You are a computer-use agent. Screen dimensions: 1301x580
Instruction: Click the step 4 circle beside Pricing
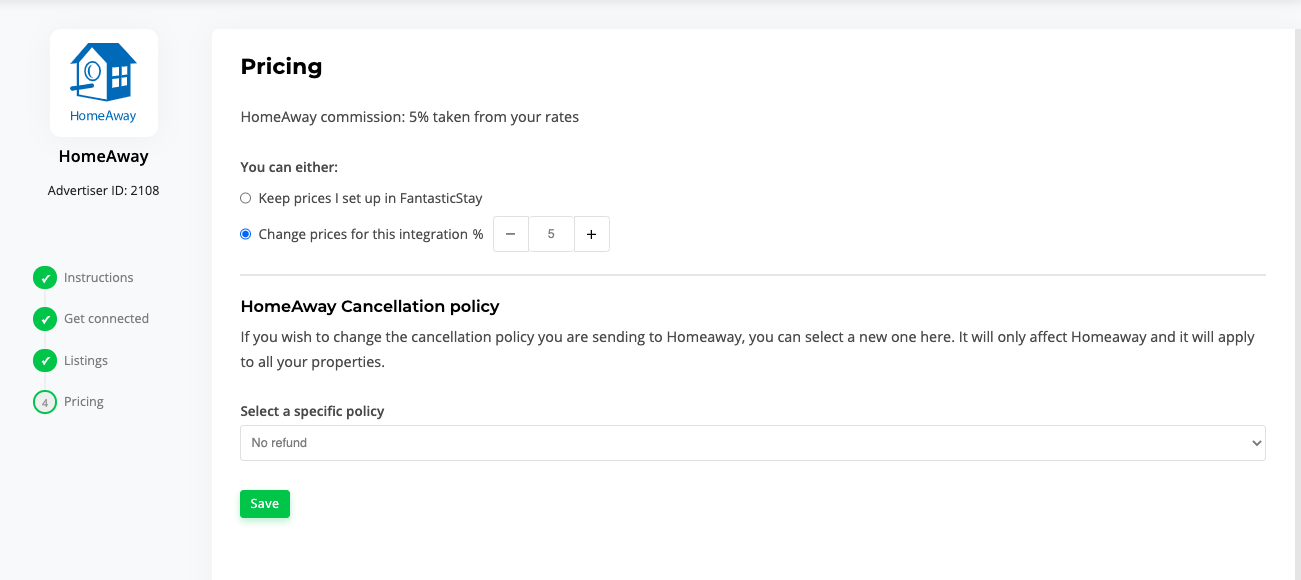coord(45,402)
